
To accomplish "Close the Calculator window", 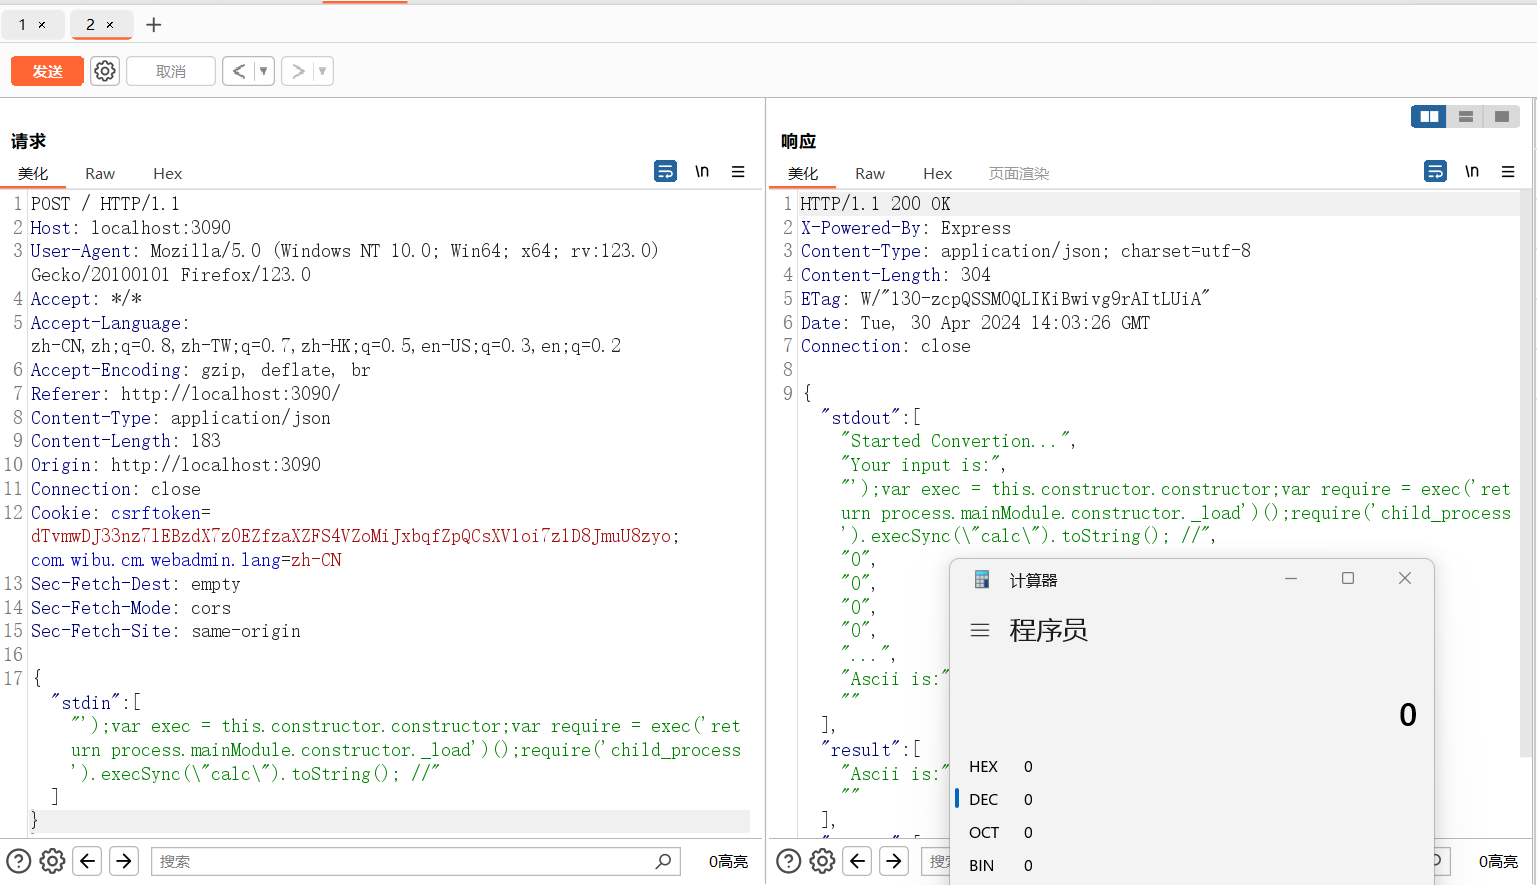I will point(1405,578).
